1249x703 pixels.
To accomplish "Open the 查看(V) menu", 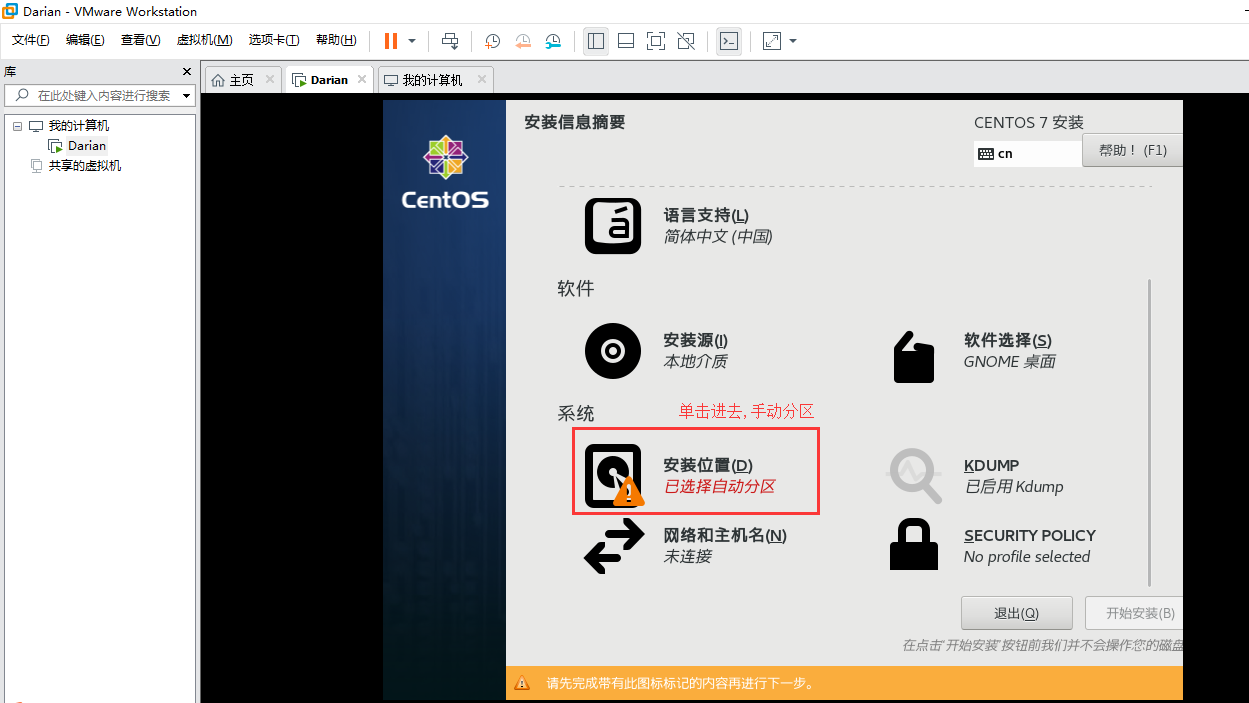I will (x=140, y=40).
